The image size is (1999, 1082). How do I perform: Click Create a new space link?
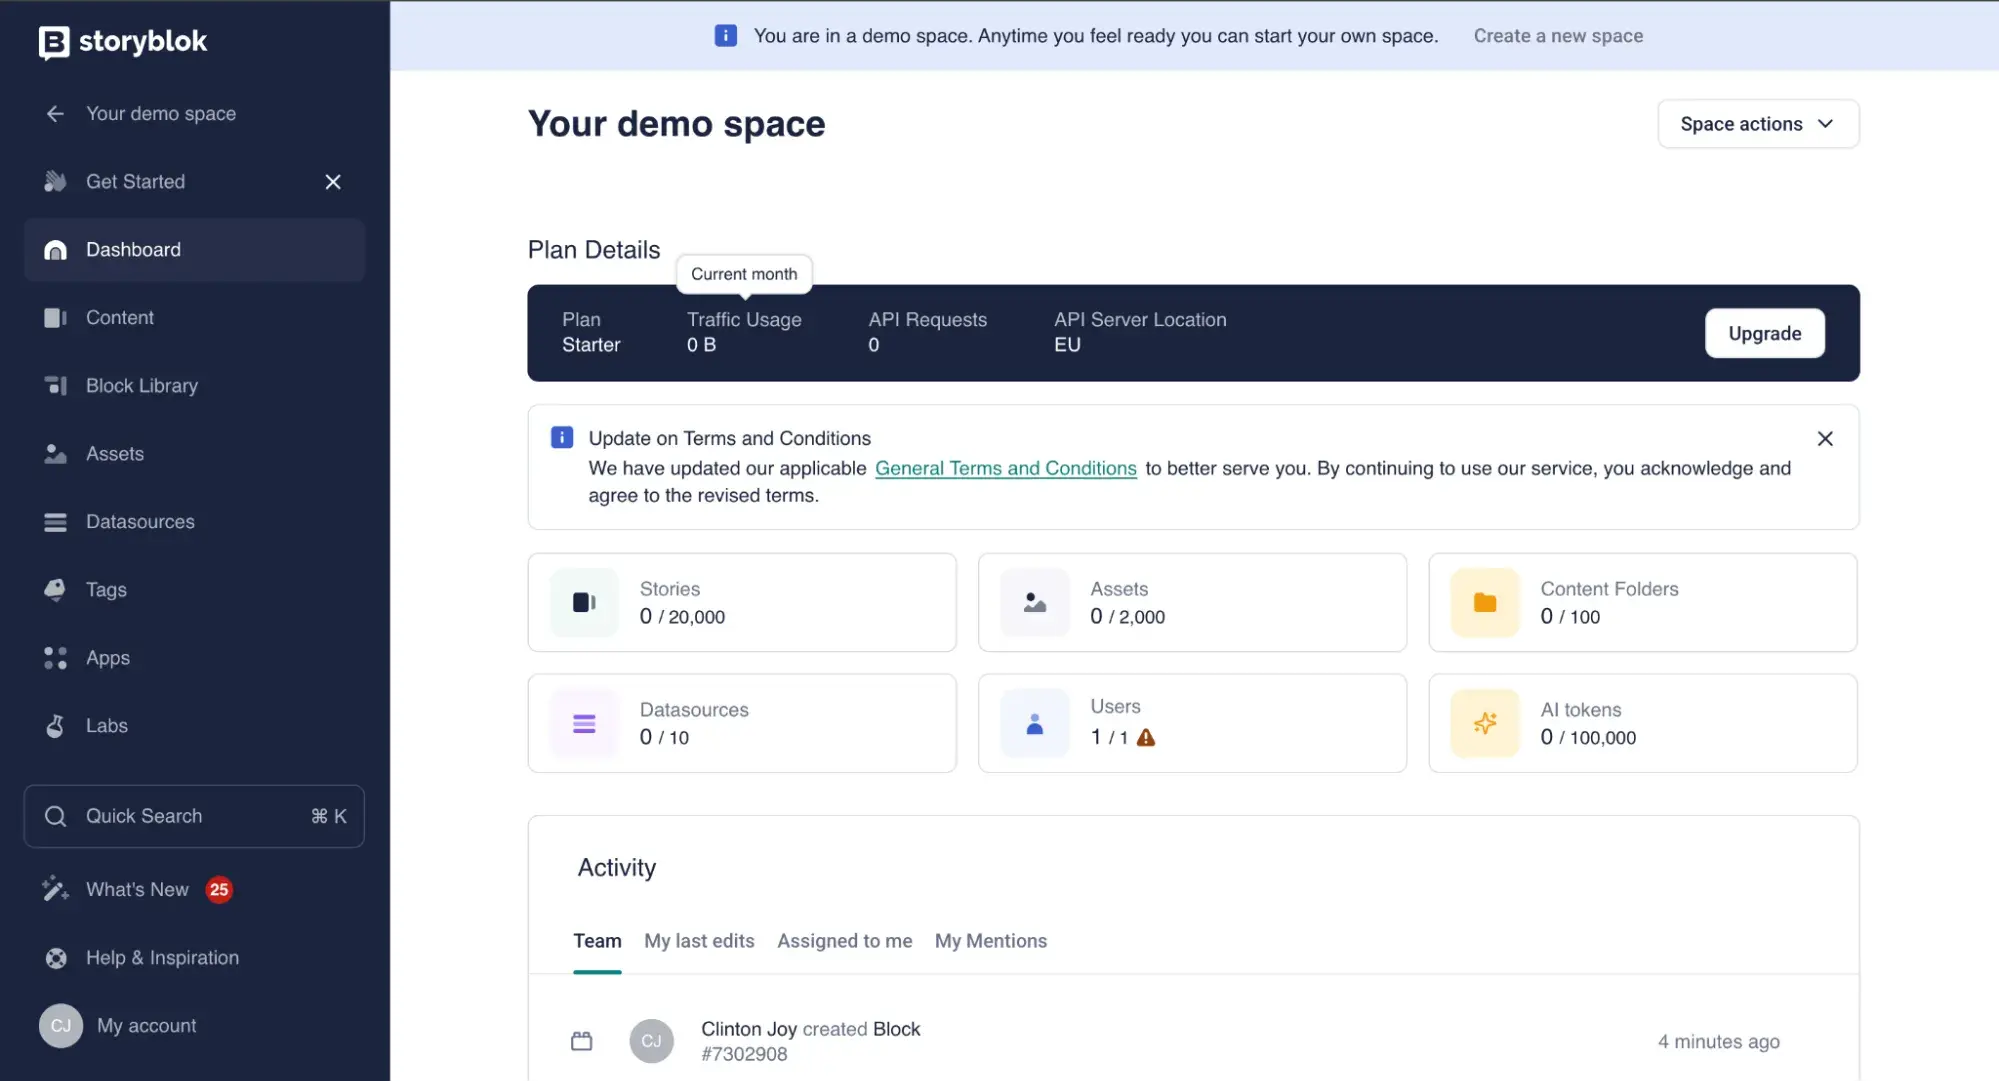1557,36
